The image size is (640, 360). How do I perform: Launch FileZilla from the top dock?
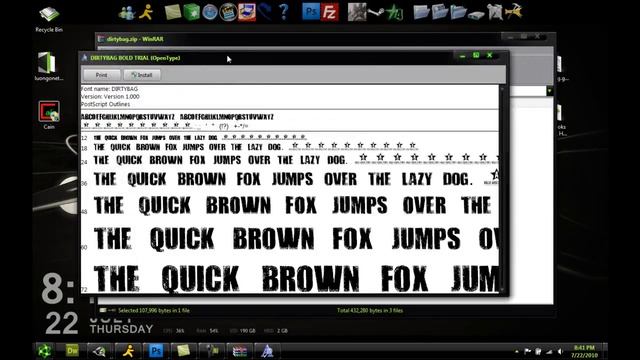click(x=329, y=12)
